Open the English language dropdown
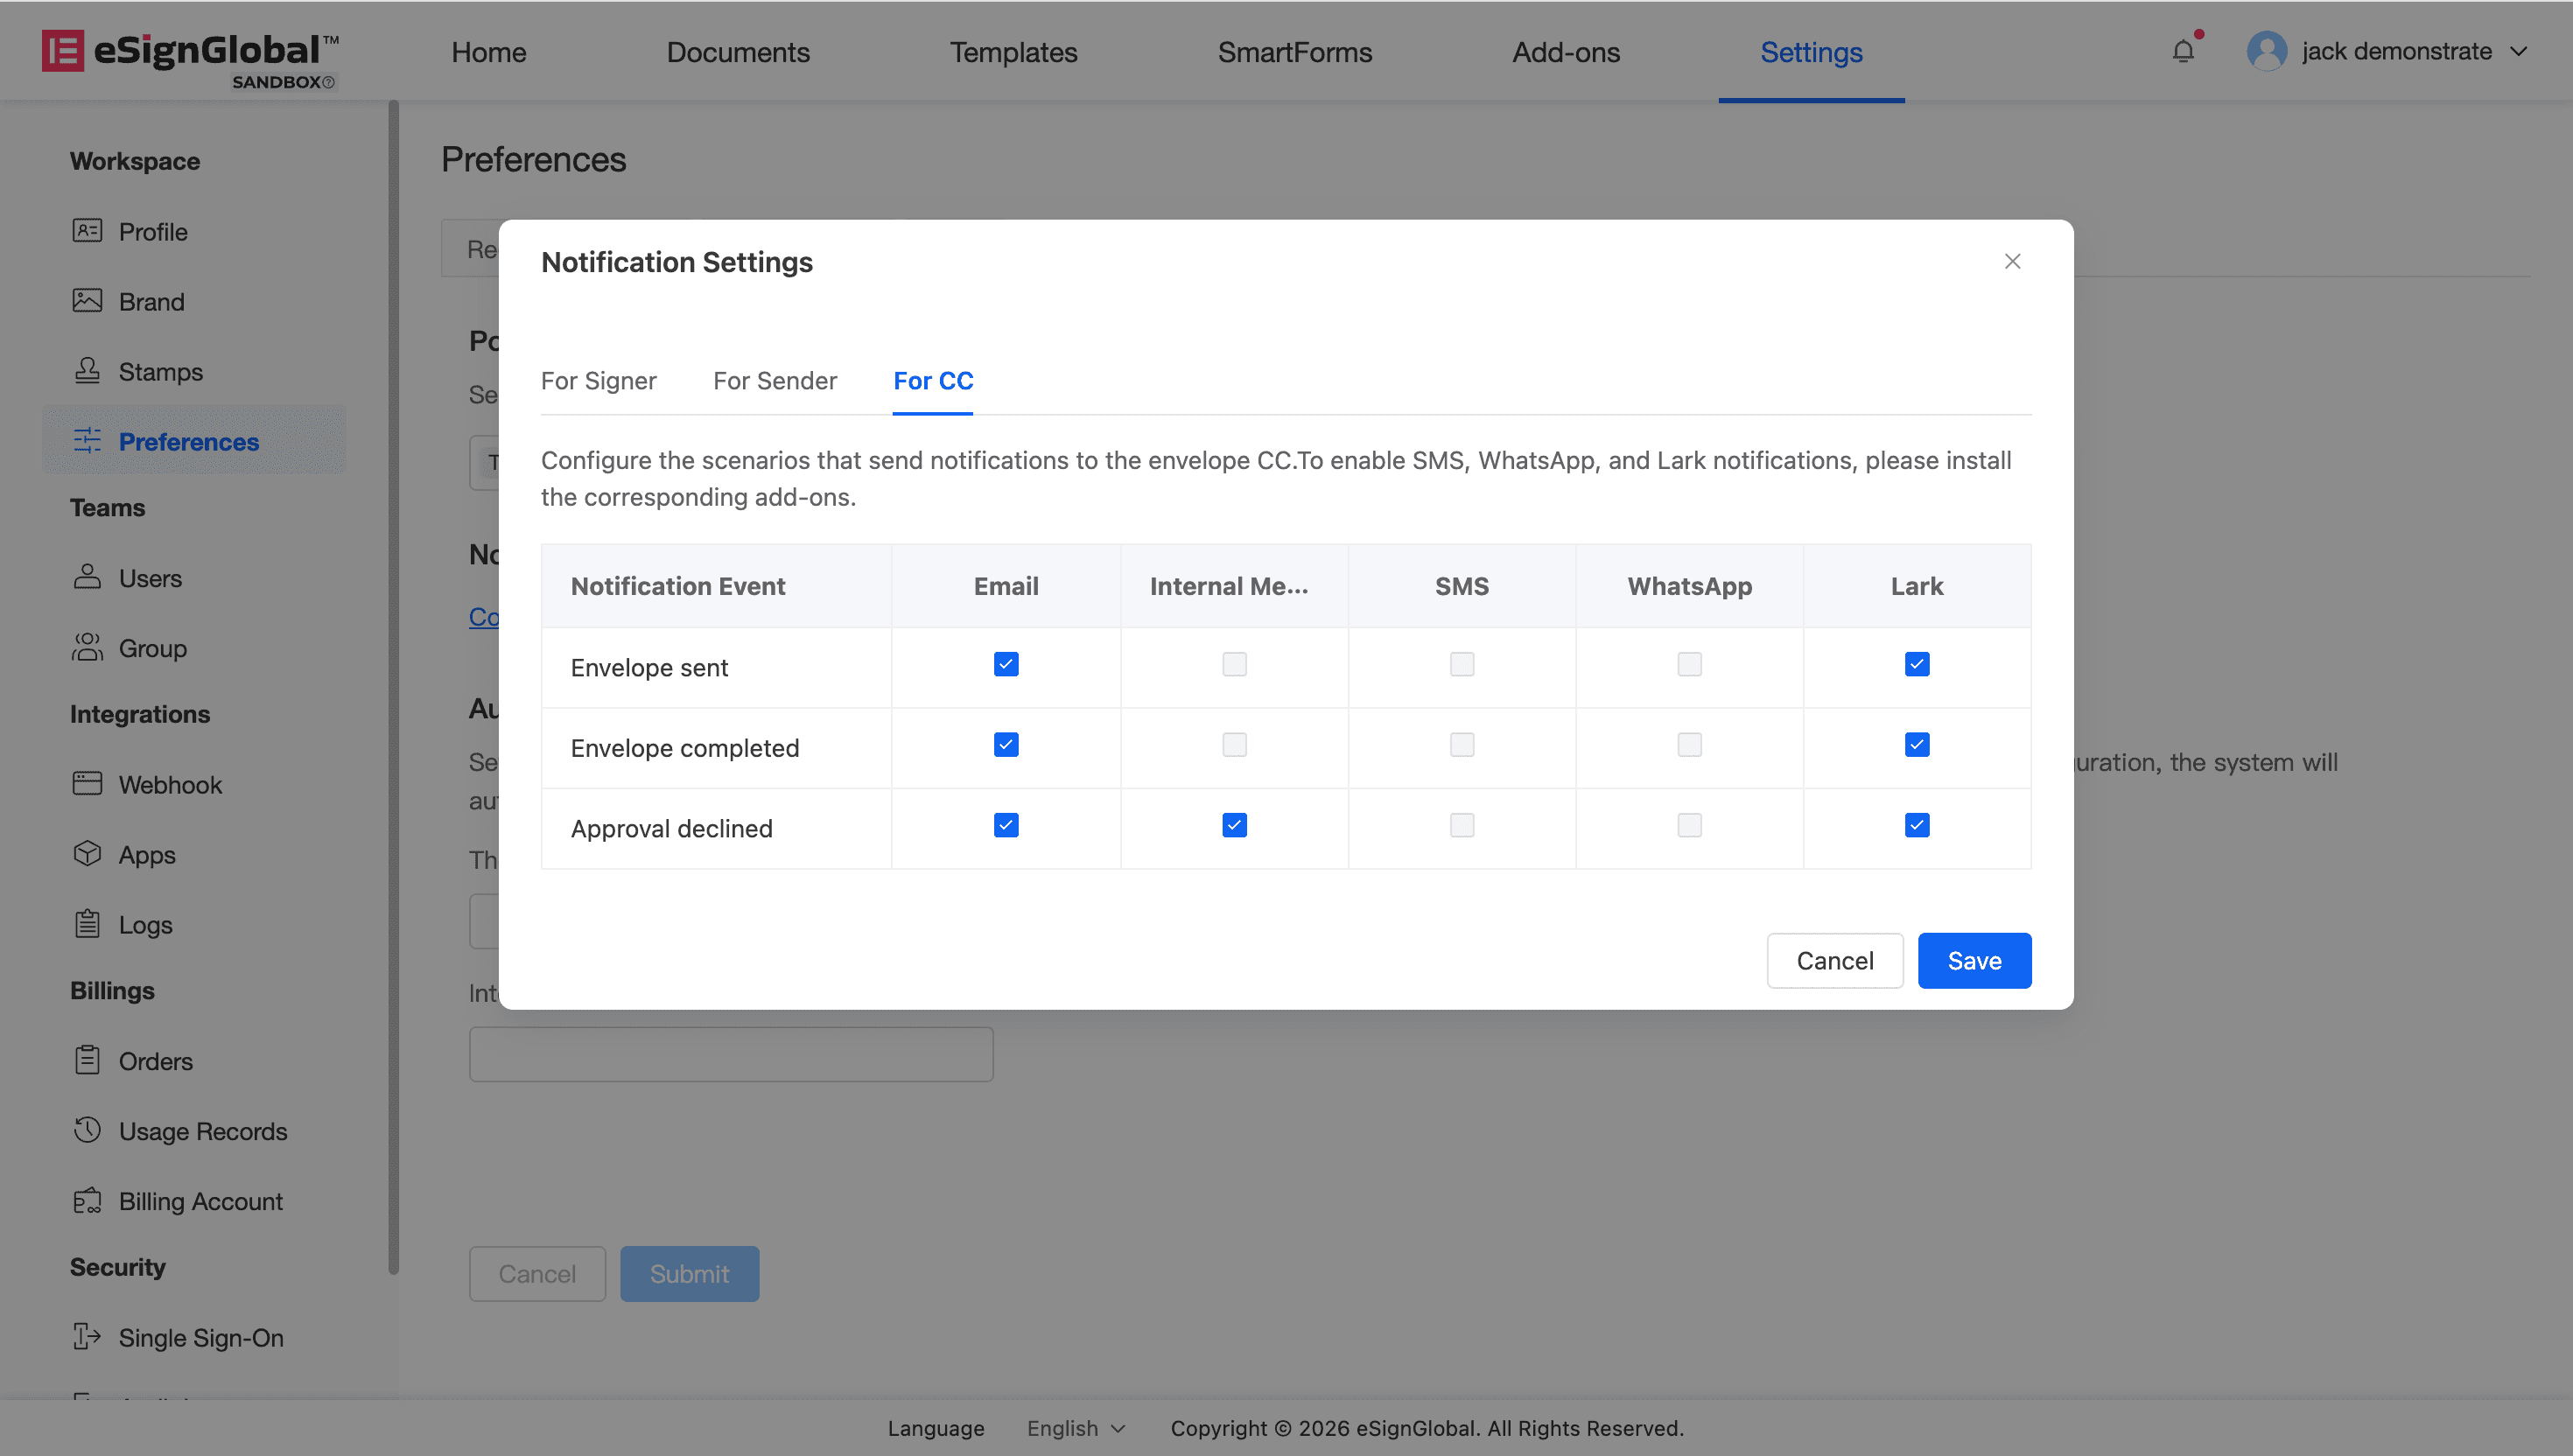Image resolution: width=2573 pixels, height=1456 pixels. [1075, 1428]
